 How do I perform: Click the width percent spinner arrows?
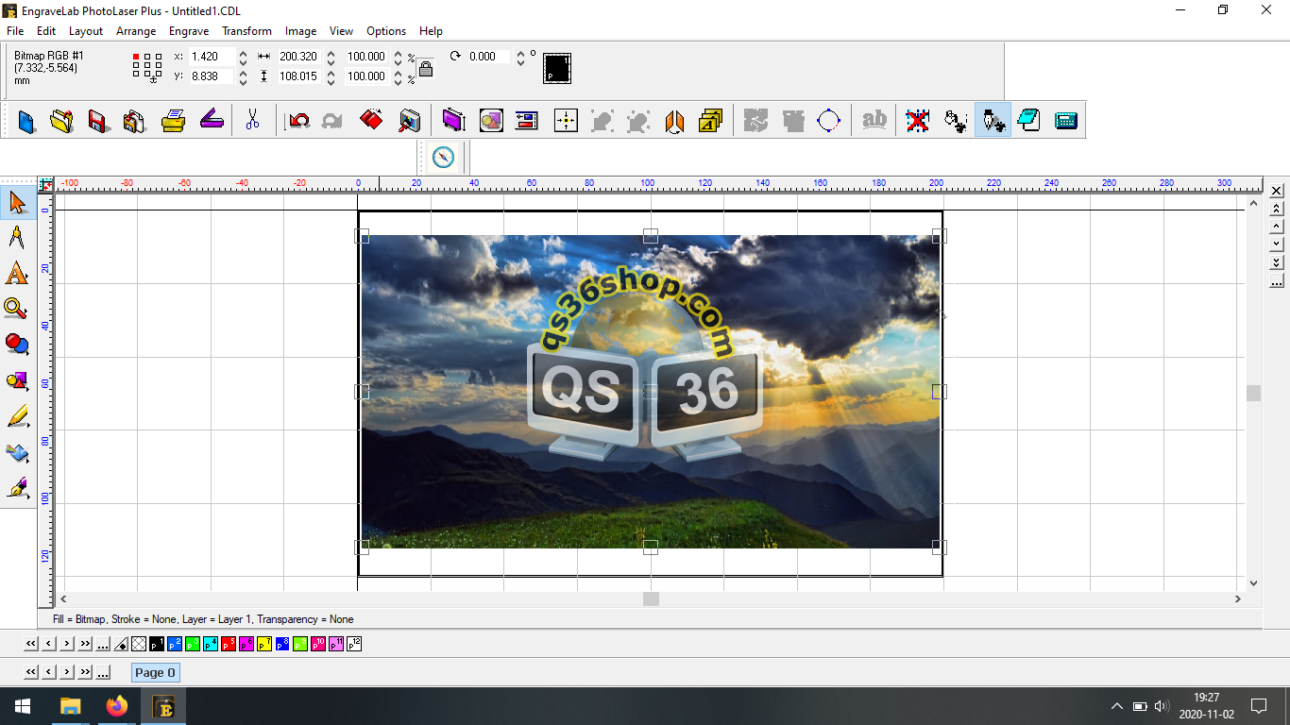[398, 57]
